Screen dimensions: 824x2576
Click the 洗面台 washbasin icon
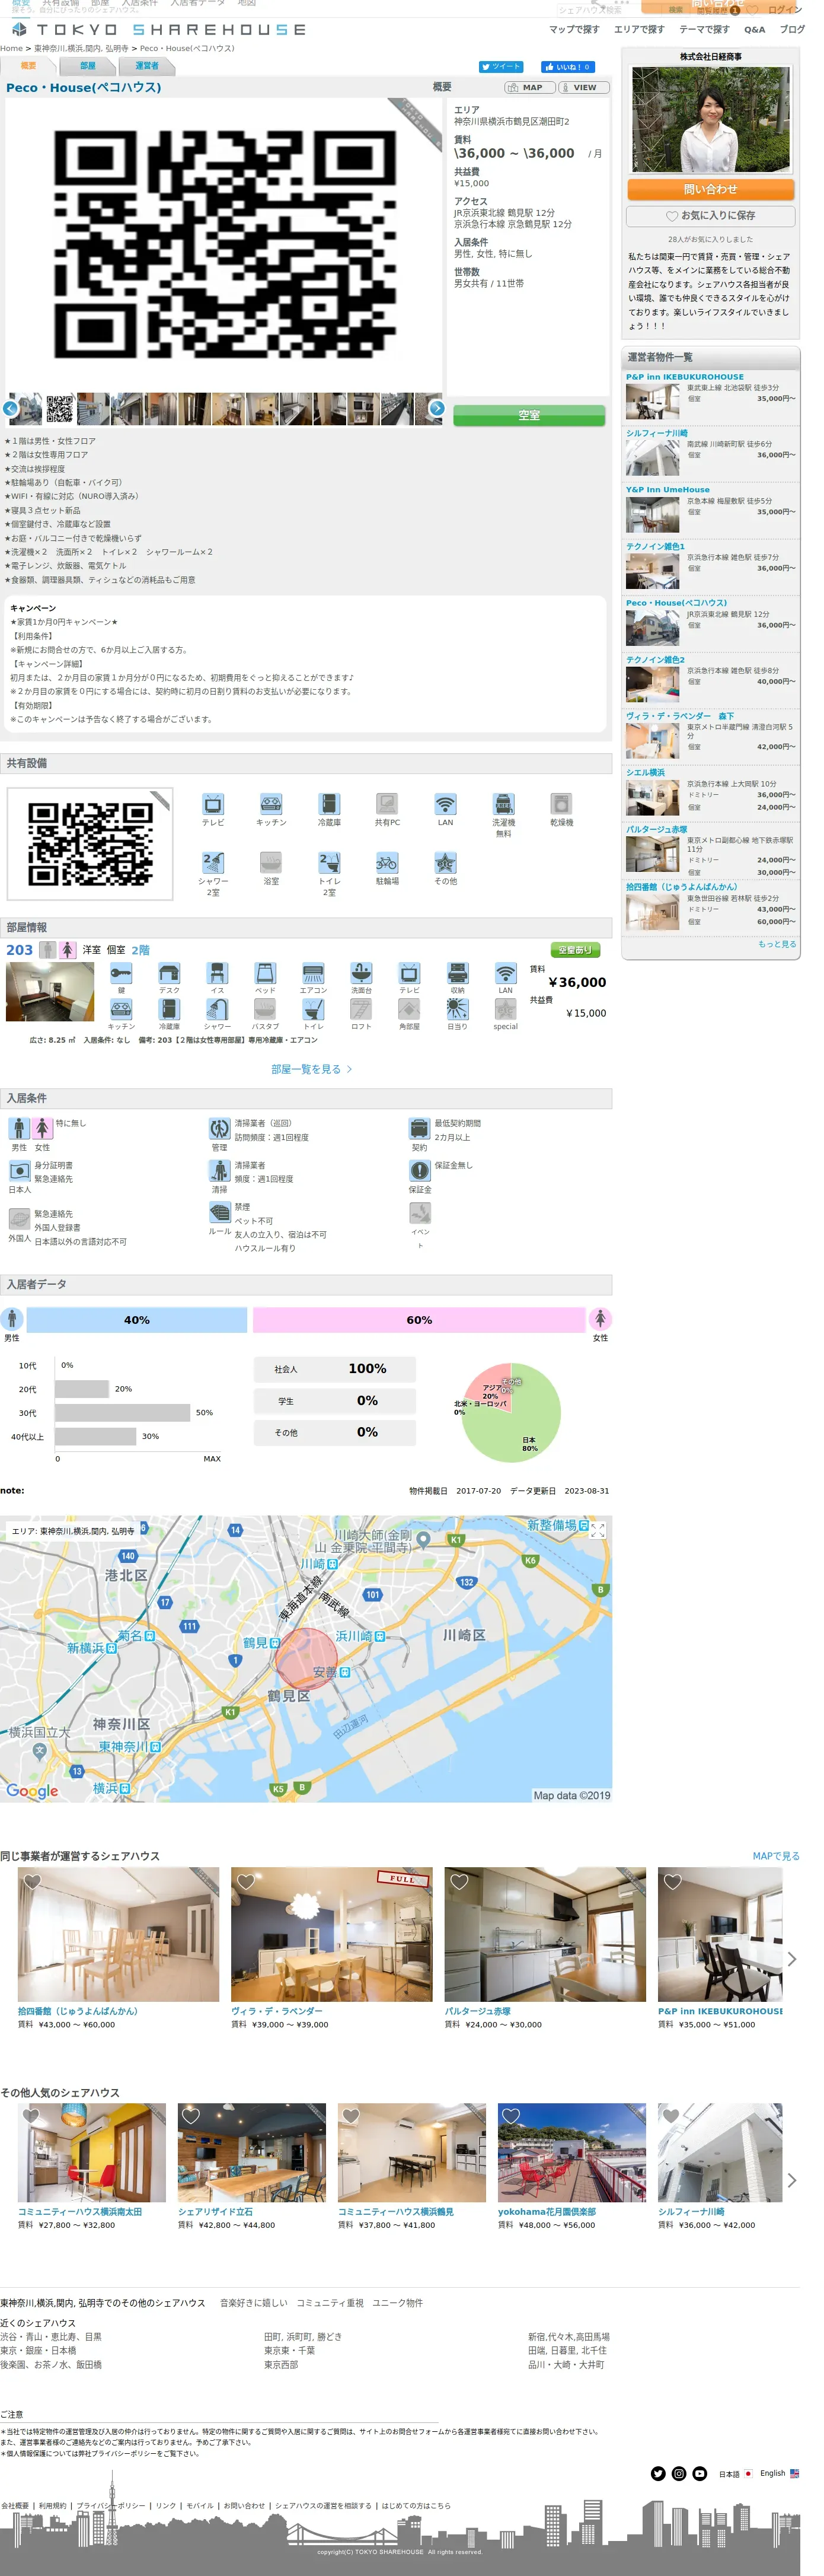[x=361, y=973]
